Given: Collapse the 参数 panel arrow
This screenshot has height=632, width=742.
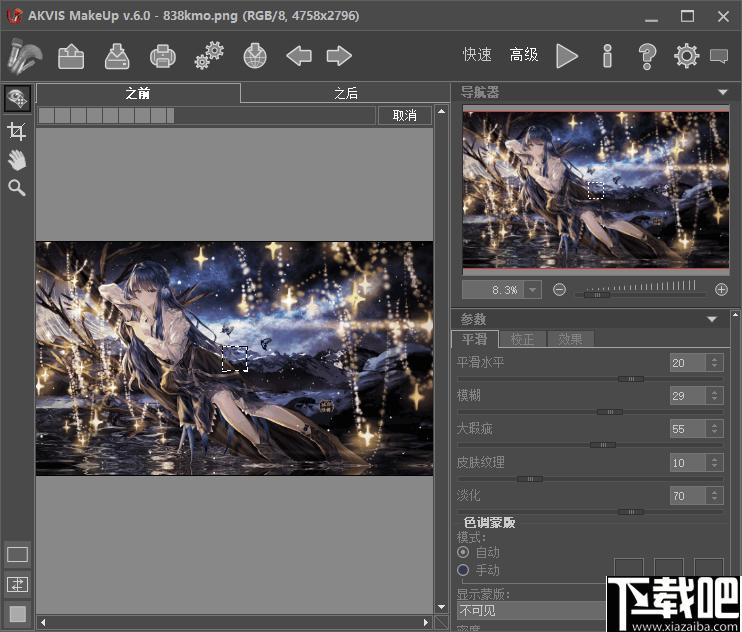Looking at the screenshot, I should (712, 319).
